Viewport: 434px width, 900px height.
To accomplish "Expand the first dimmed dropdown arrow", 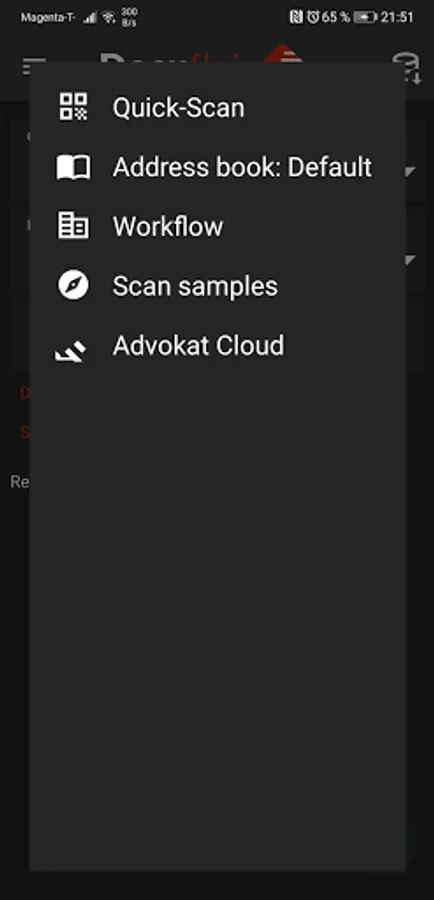I will 409,171.
